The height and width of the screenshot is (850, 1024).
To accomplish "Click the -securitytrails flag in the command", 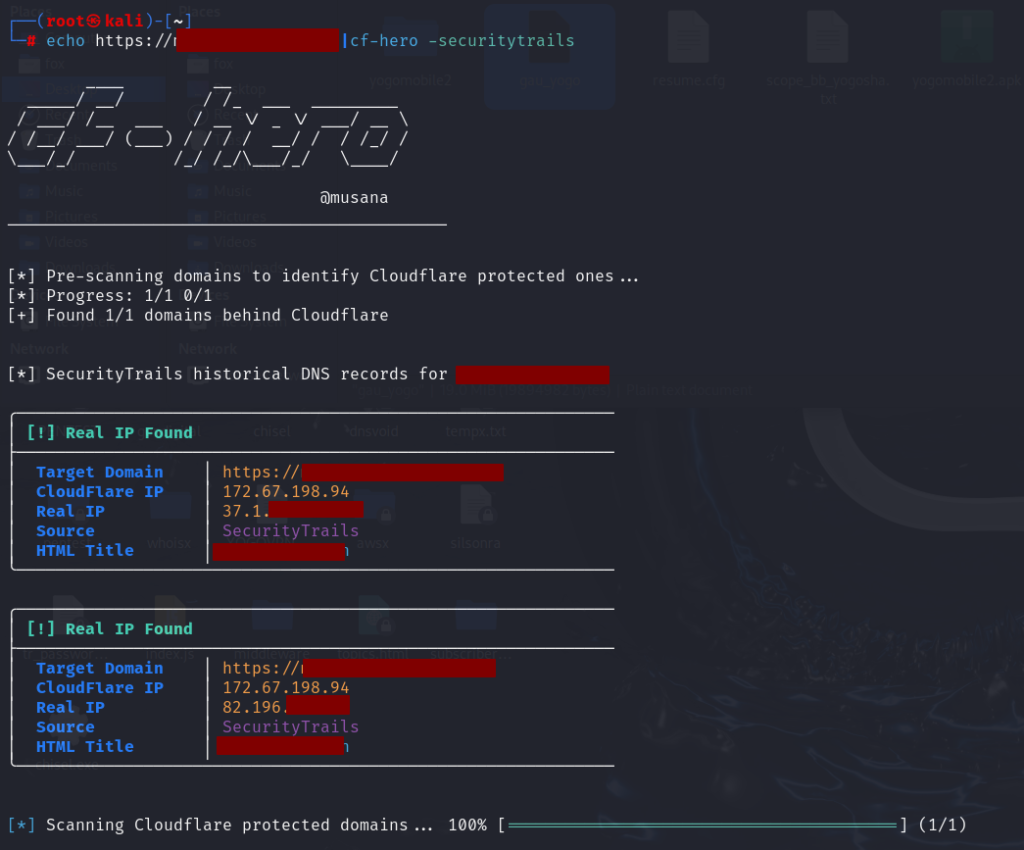I will (502, 40).
